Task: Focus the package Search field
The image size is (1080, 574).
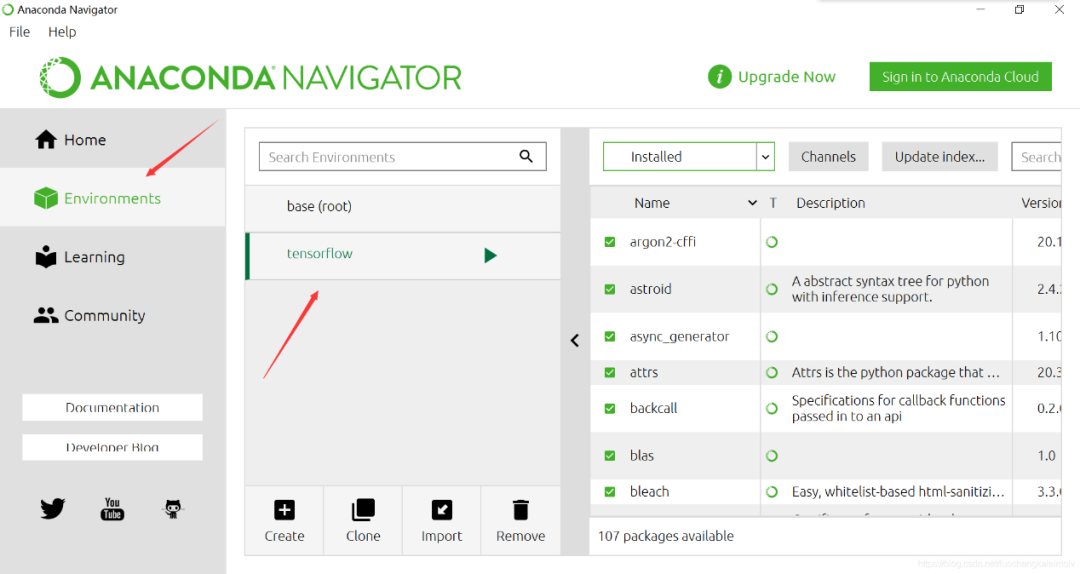Action: [x=1037, y=156]
